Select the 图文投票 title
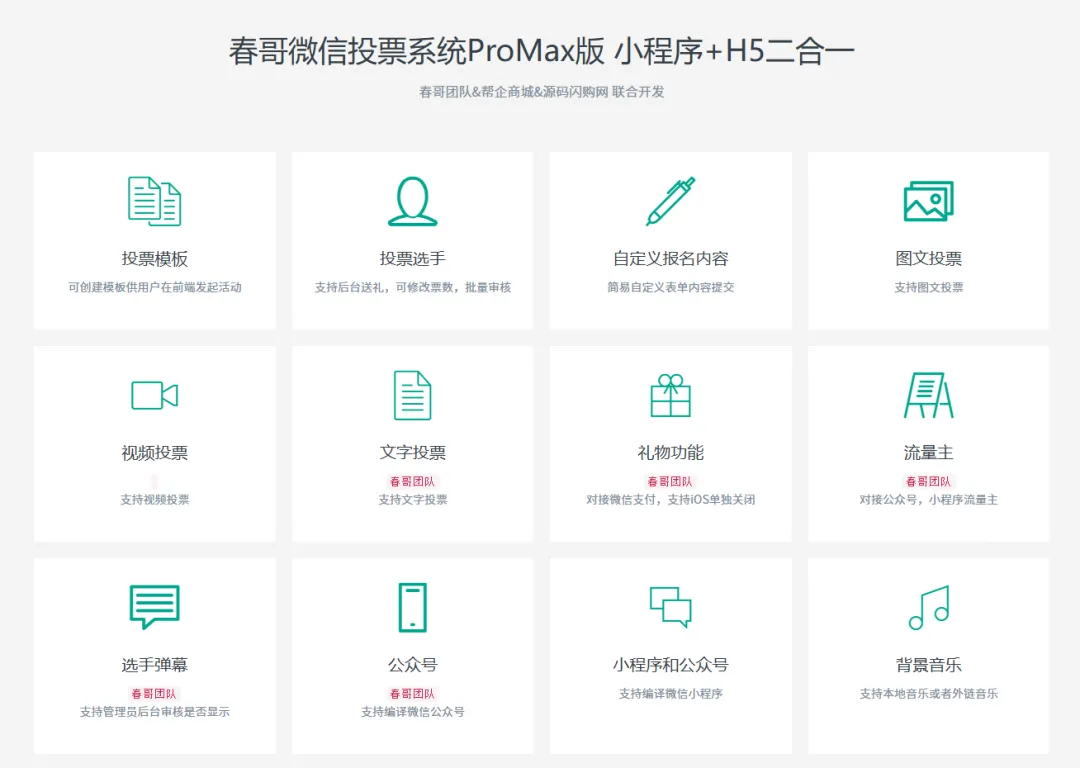Image resolution: width=1080 pixels, height=768 pixels. 928,259
